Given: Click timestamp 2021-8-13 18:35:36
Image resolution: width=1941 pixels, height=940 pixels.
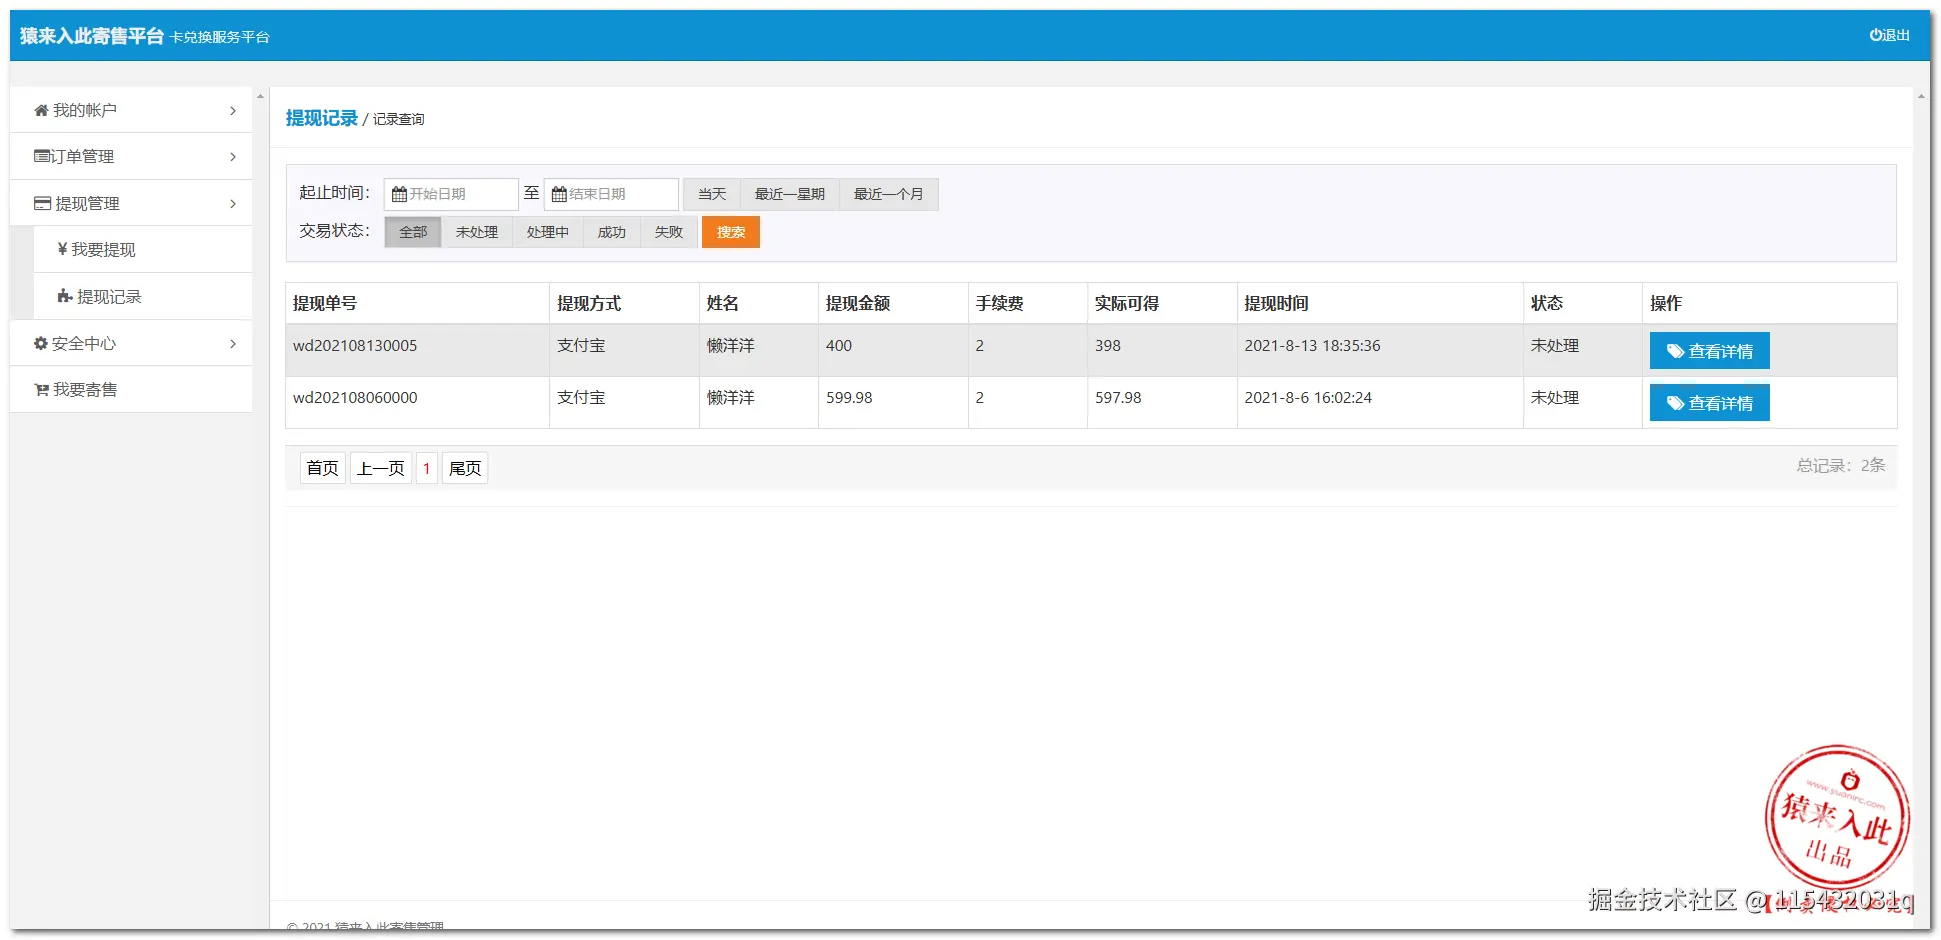Looking at the screenshot, I should [1312, 346].
